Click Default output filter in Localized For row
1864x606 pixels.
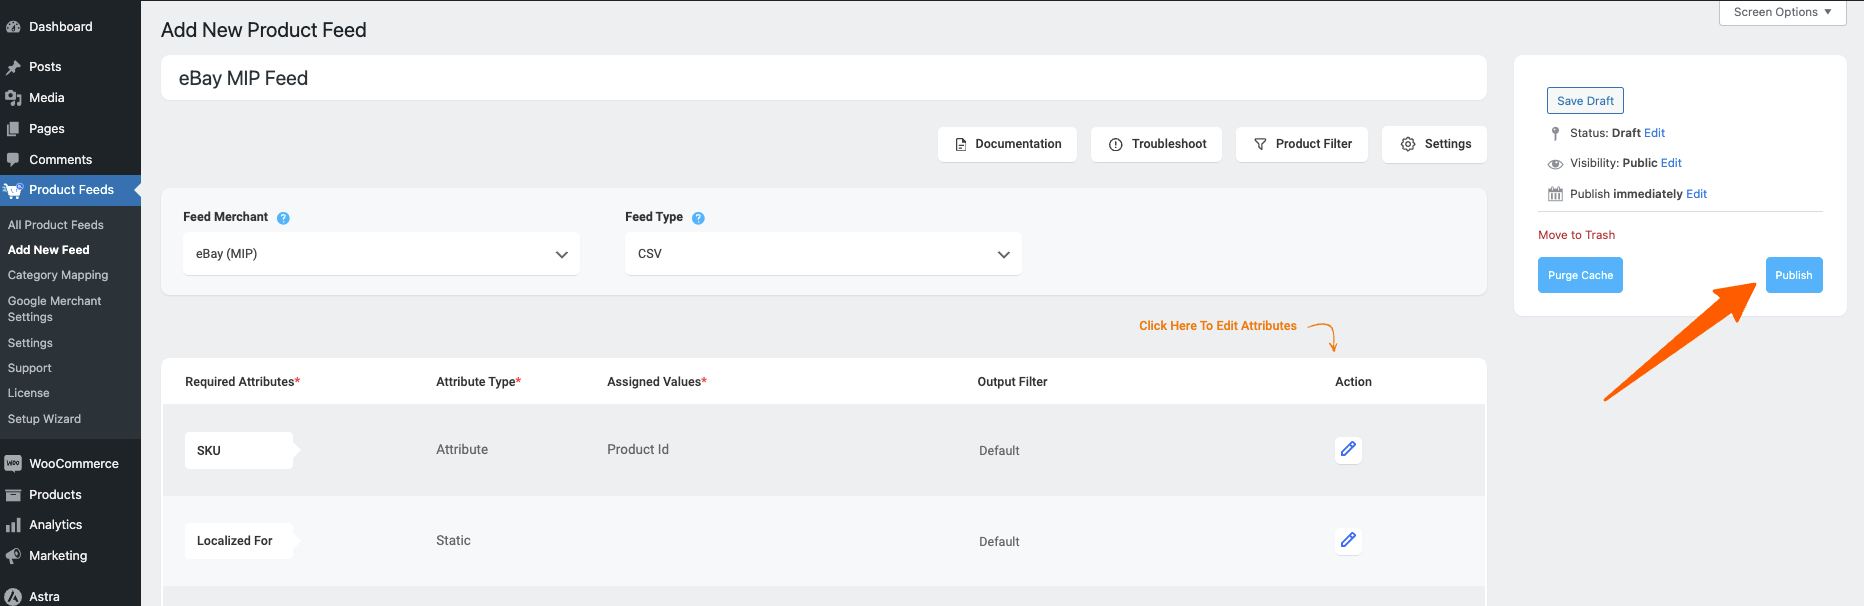[x=999, y=542]
